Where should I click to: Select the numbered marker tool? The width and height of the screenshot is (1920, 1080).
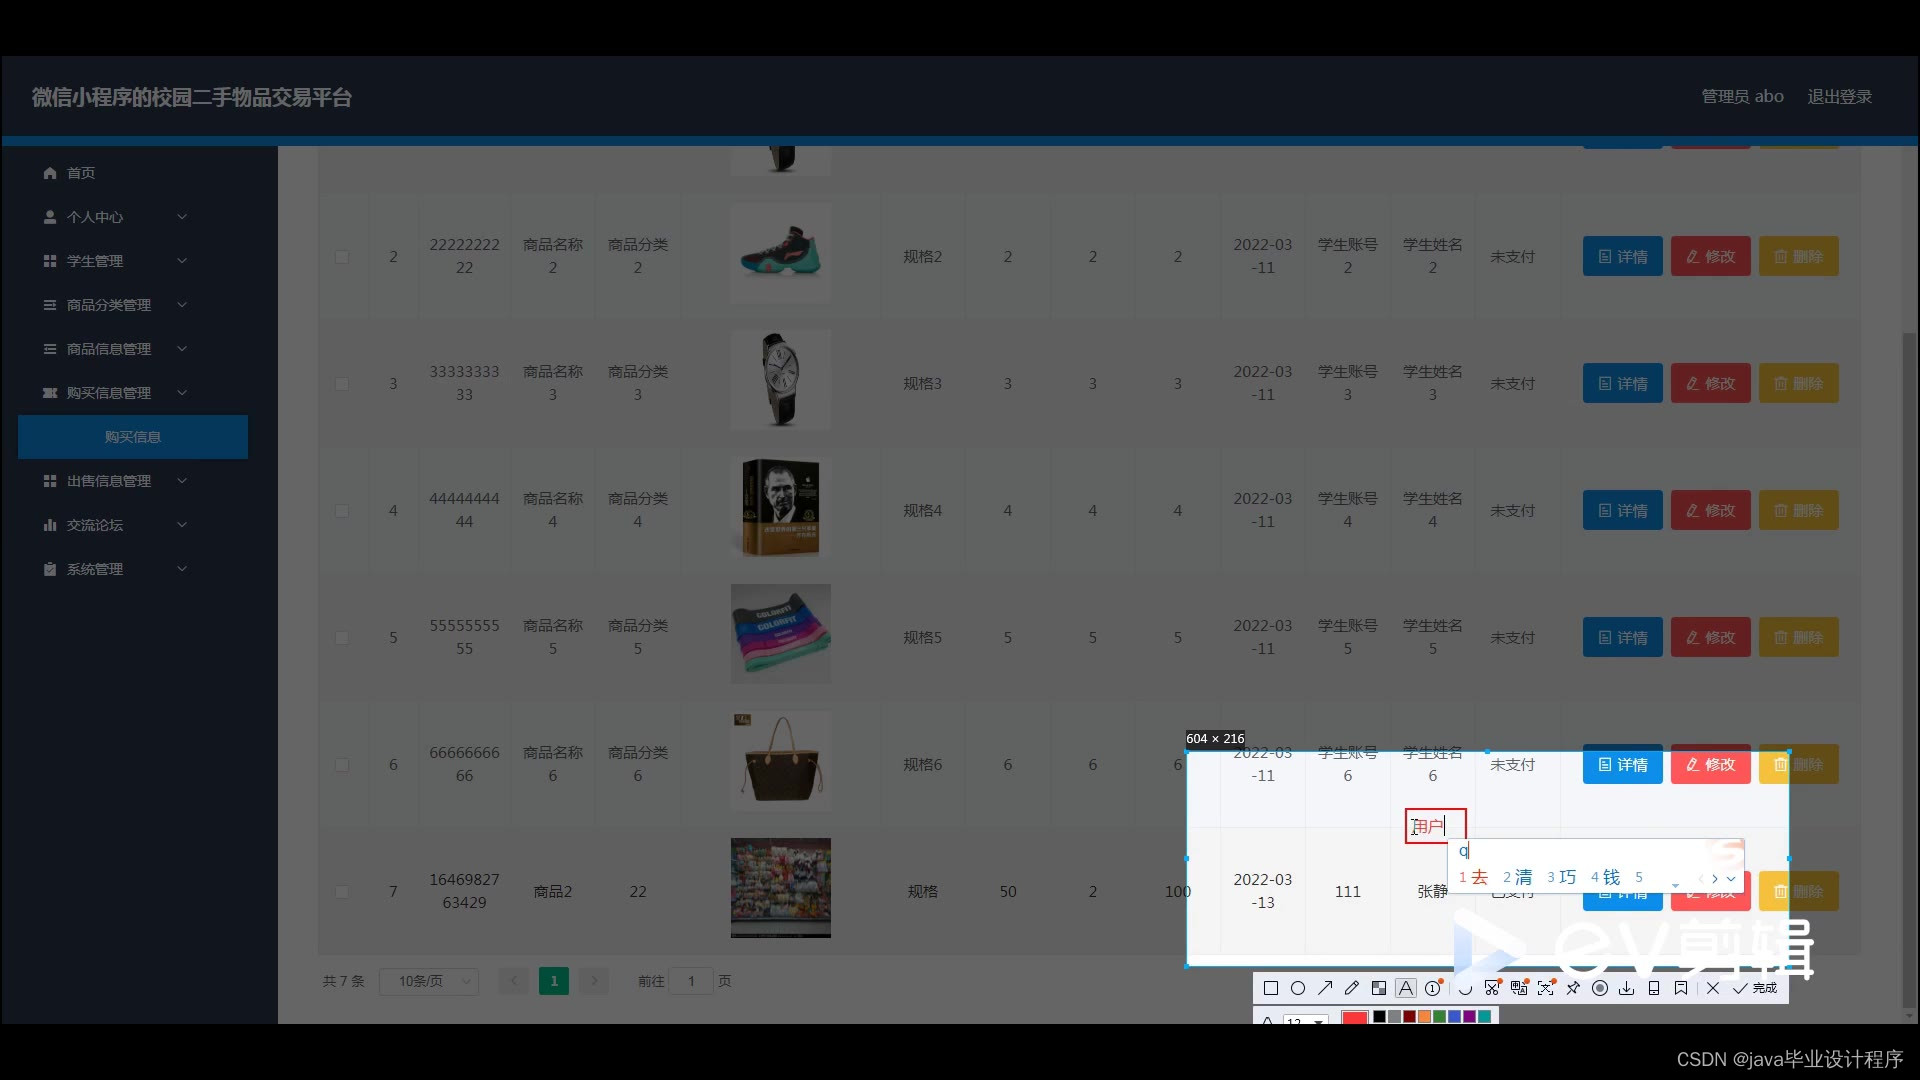coord(1433,988)
